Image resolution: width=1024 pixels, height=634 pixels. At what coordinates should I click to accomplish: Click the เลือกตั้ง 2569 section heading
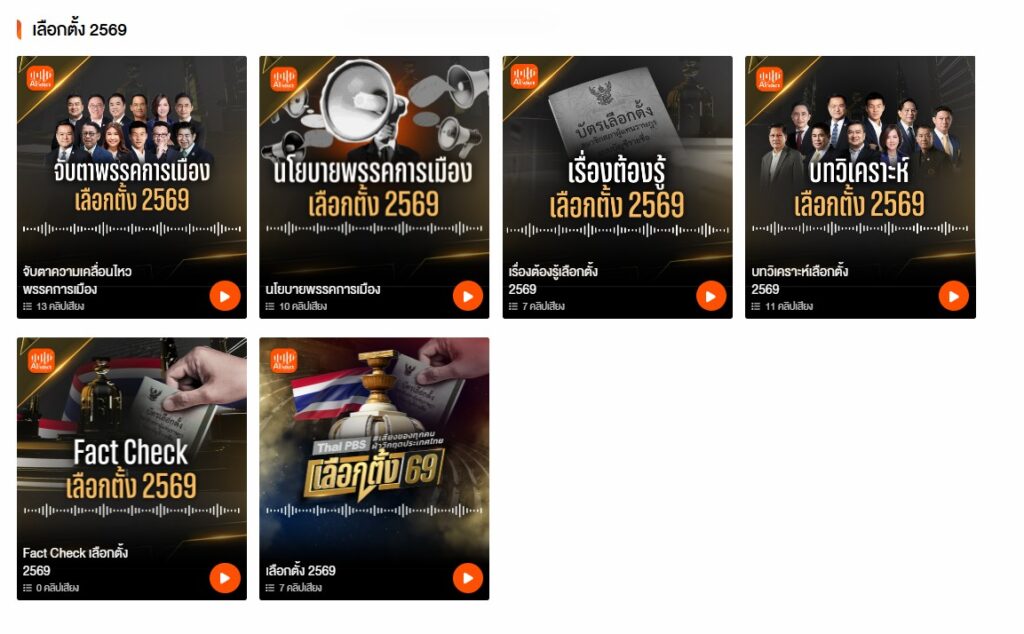click(79, 29)
